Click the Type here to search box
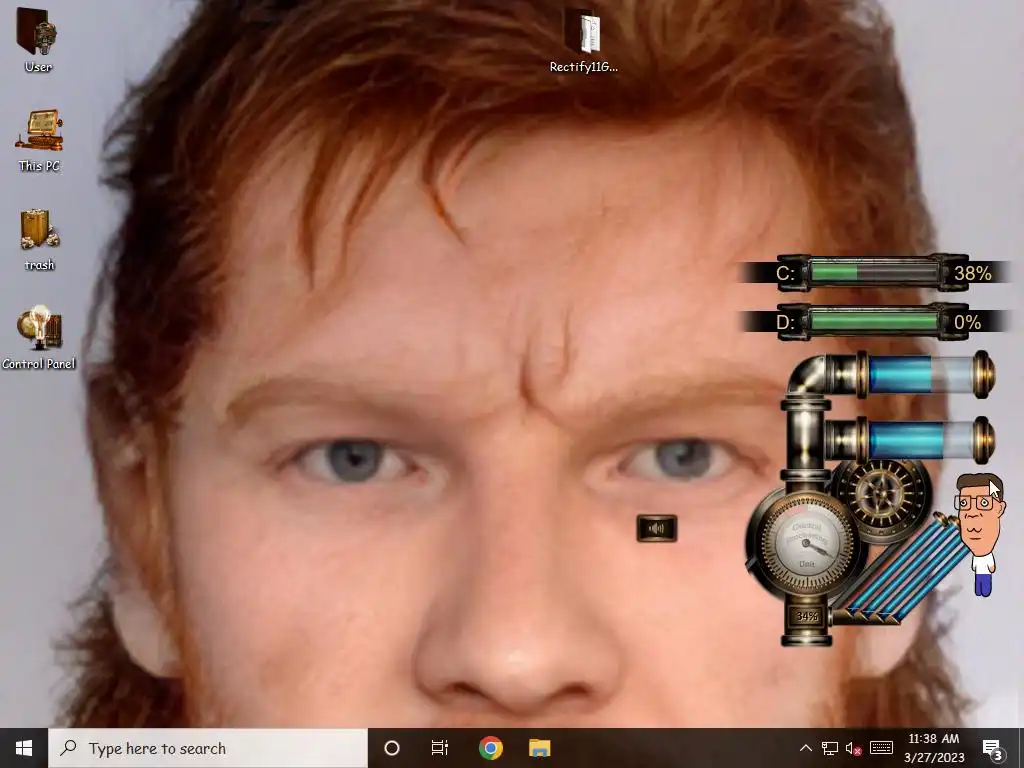1024x768 pixels. (208, 748)
